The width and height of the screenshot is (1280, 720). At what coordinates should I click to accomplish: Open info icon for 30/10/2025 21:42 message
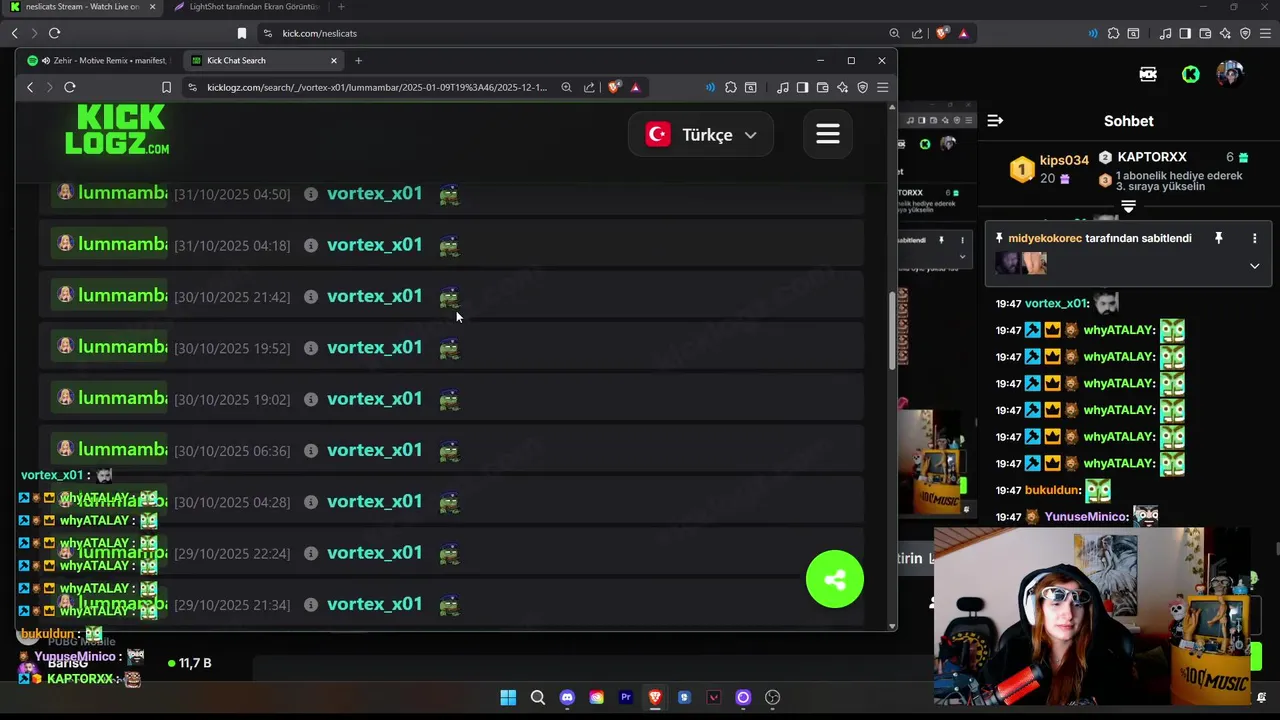[311, 296]
